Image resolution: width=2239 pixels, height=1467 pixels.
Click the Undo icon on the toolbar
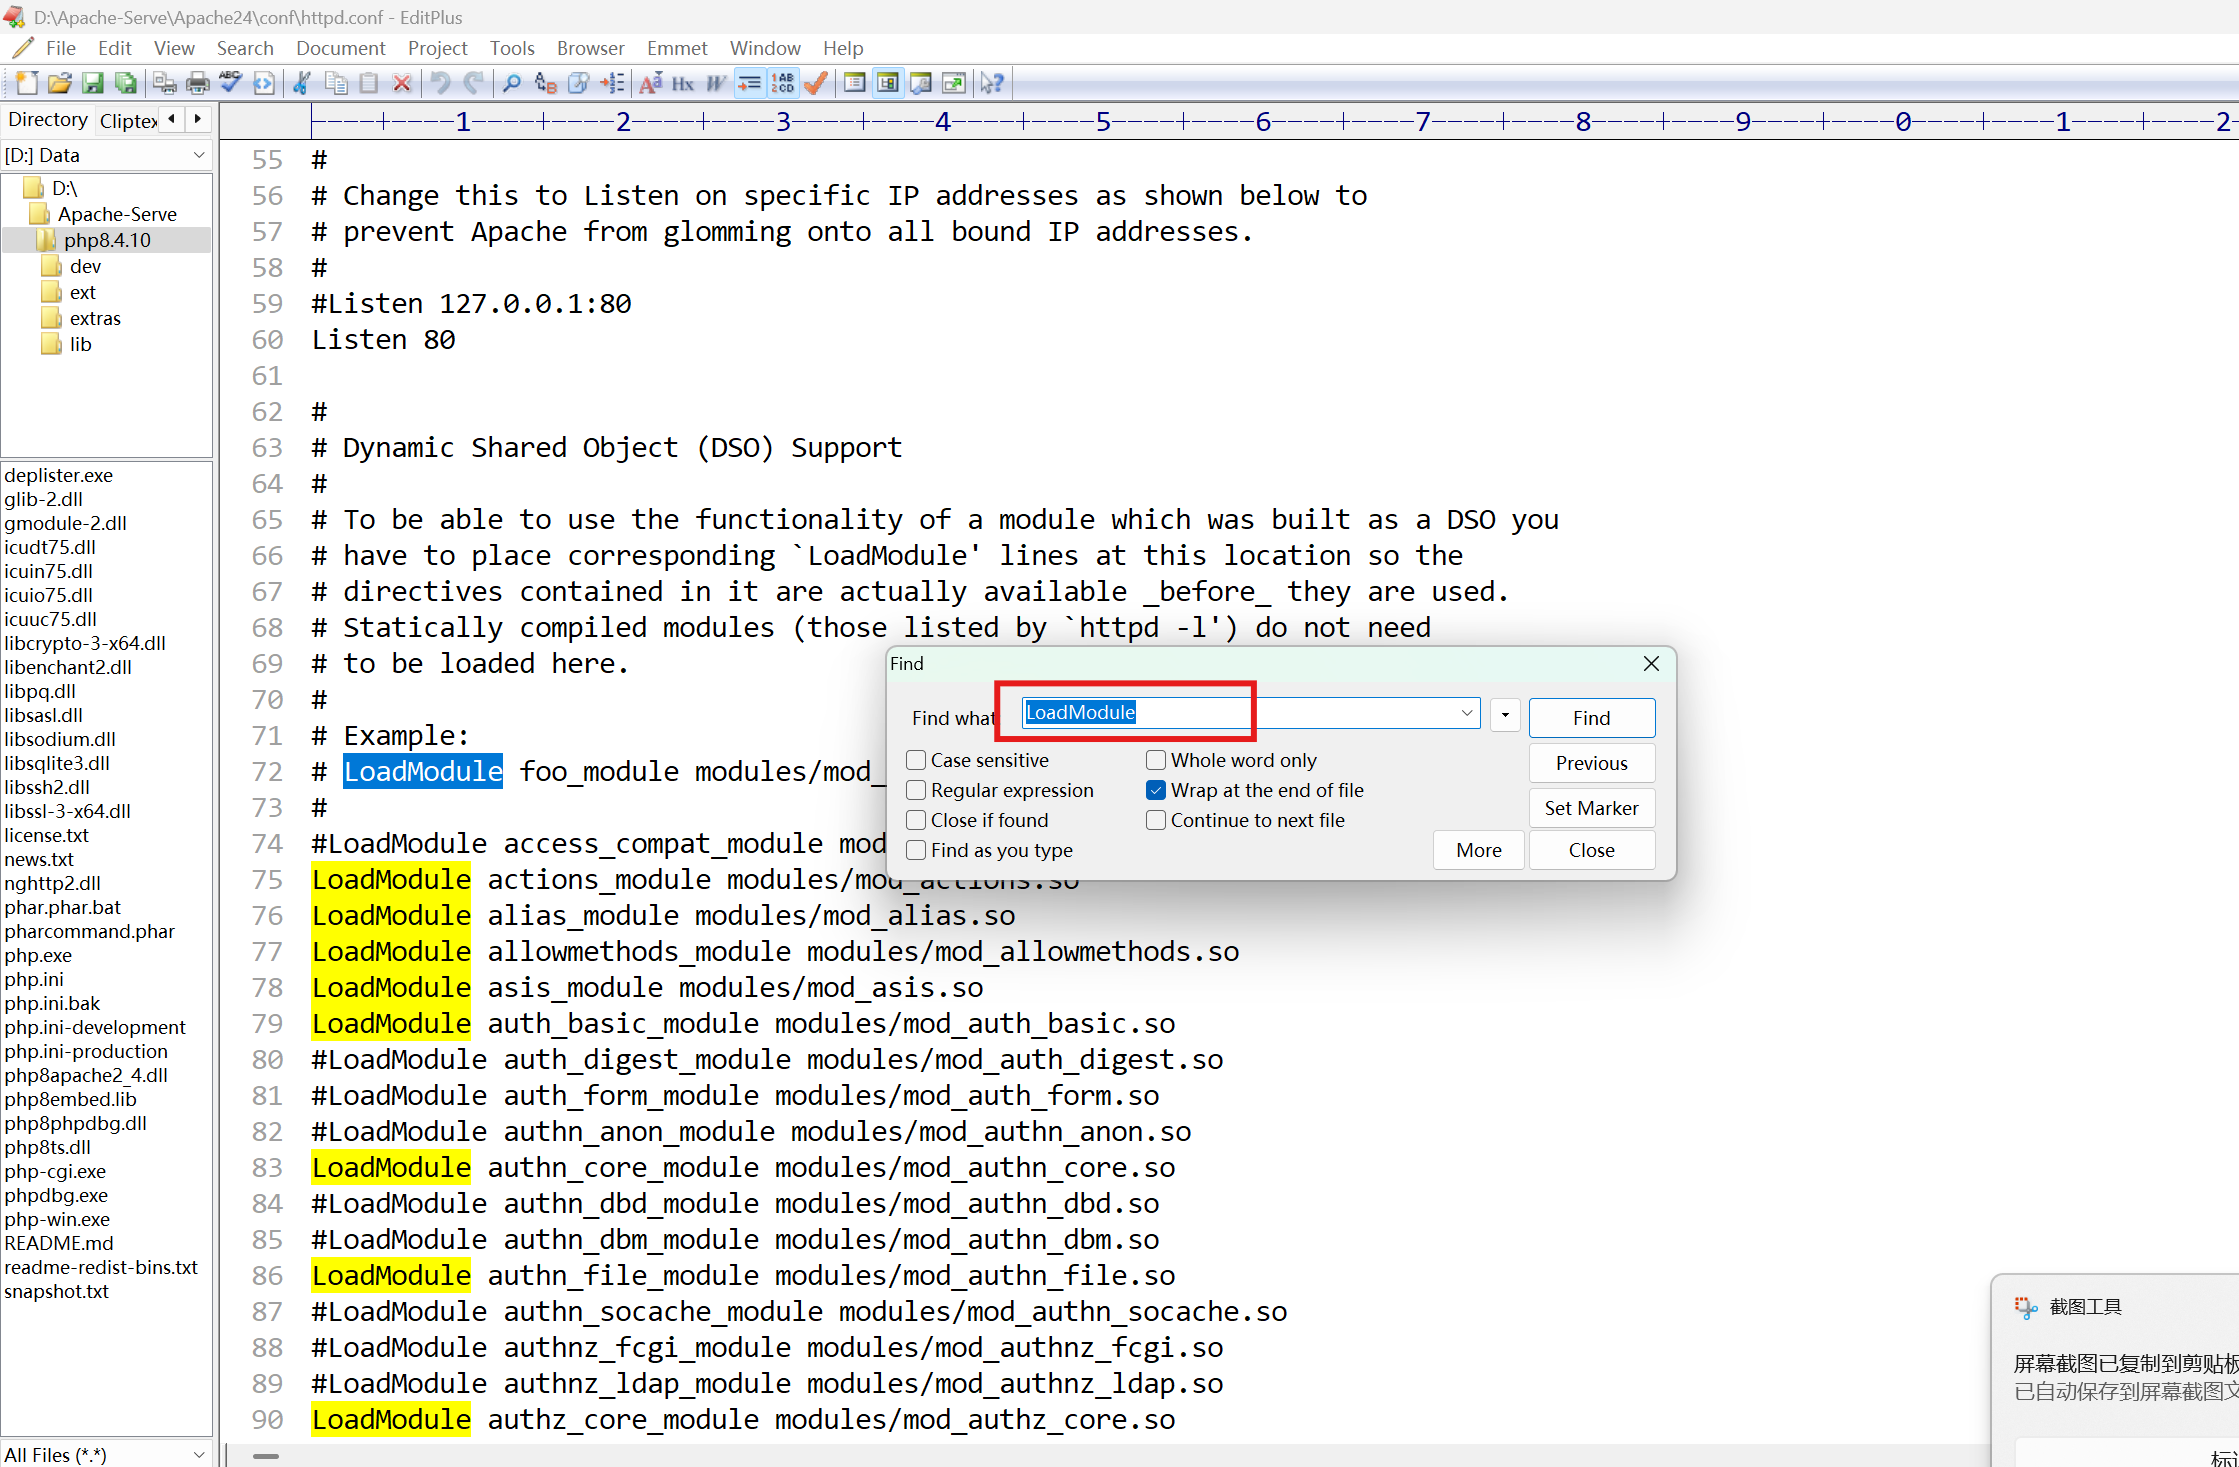click(438, 83)
